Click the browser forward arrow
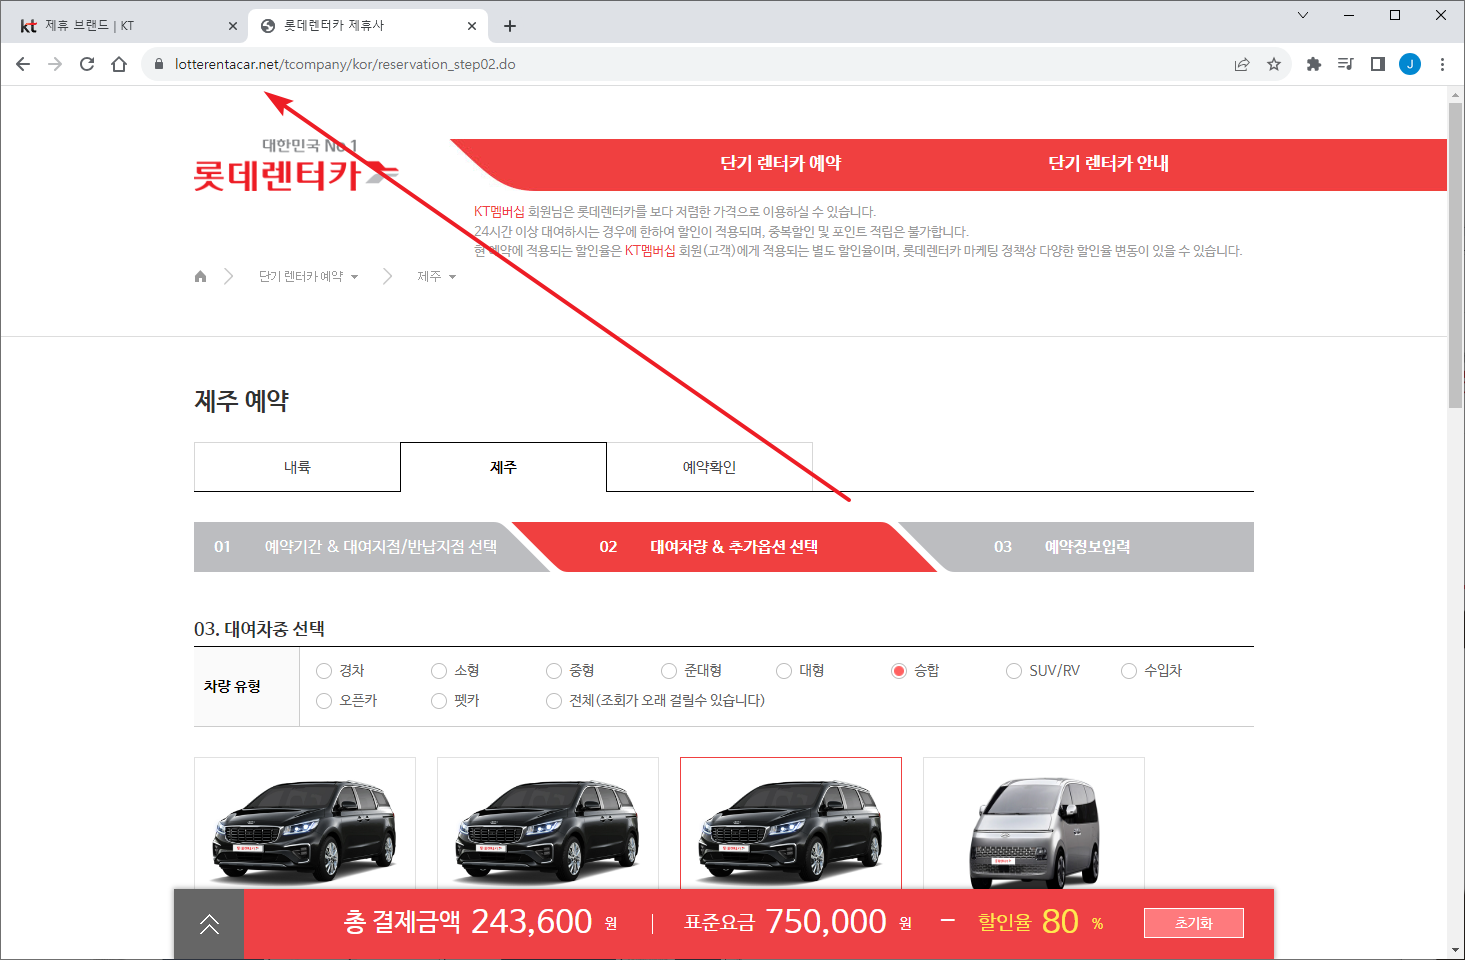 tap(55, 64)
